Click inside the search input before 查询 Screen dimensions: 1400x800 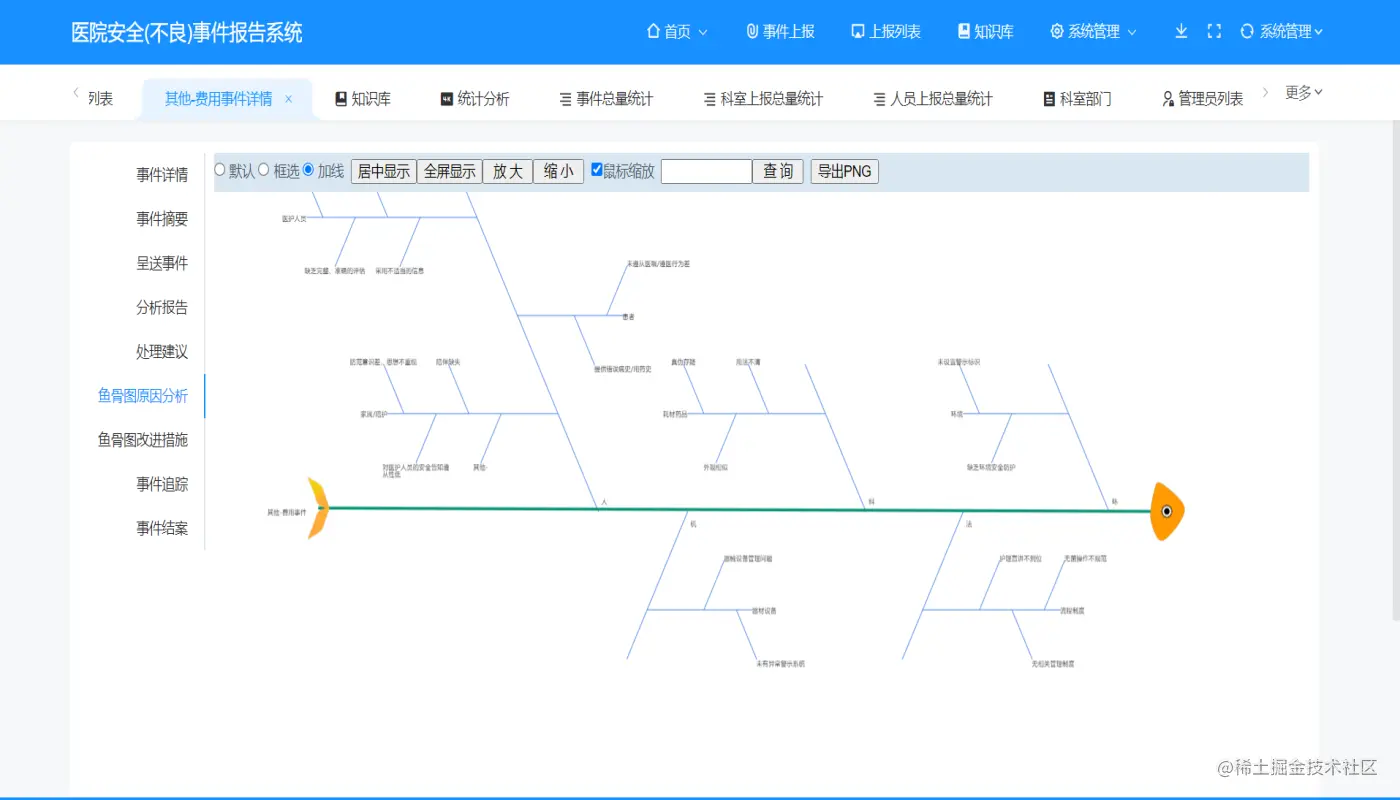pos(706,170)
